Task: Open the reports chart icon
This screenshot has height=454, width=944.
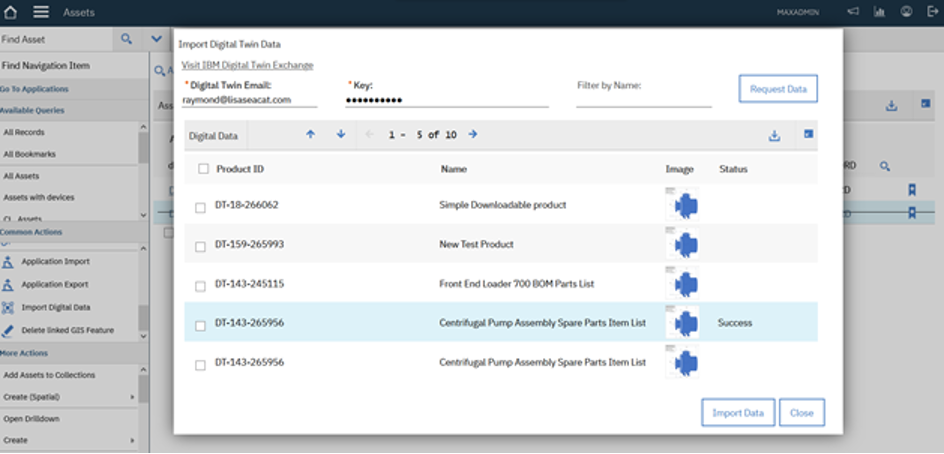Action: coord(880,11)
